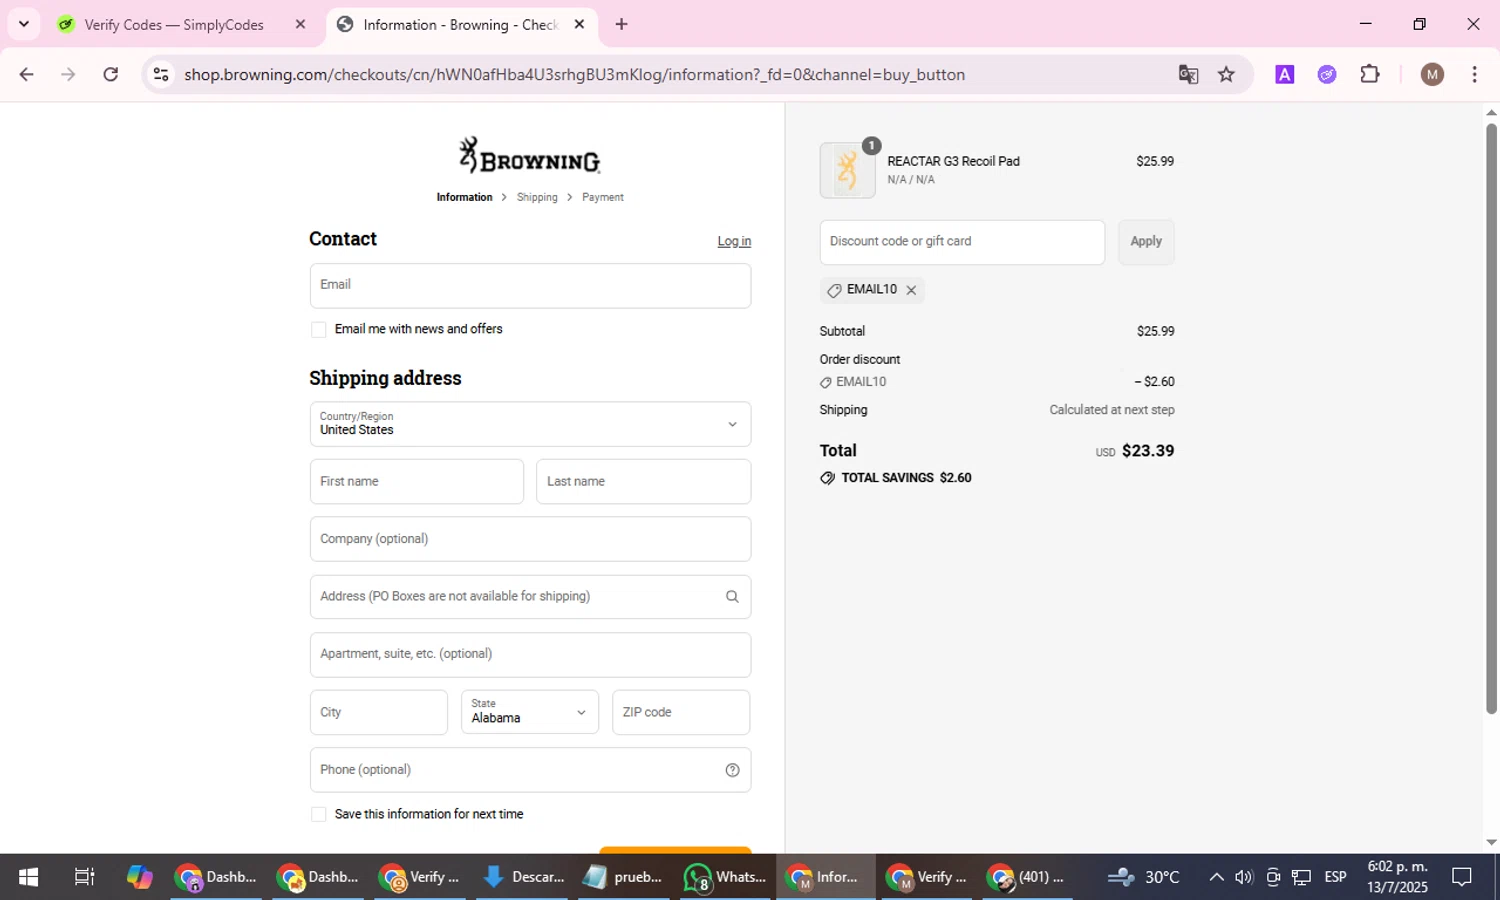The width and height of the screenshot is (1500, 900).
Task: Click the Company (optional) field
Action: click(x=530, y=539)
